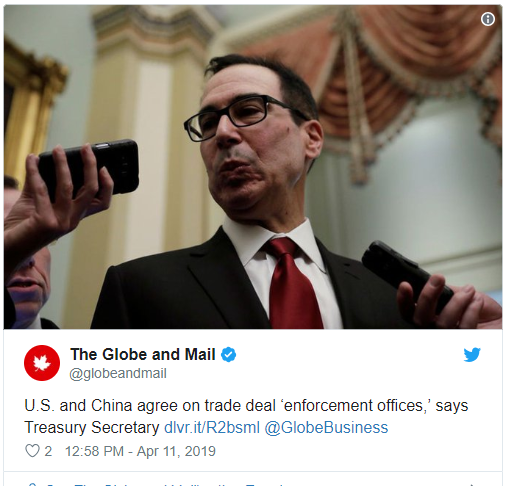Click The Globe and Mail display name
This screenshot has height=486, width=507.
point(143,354)
